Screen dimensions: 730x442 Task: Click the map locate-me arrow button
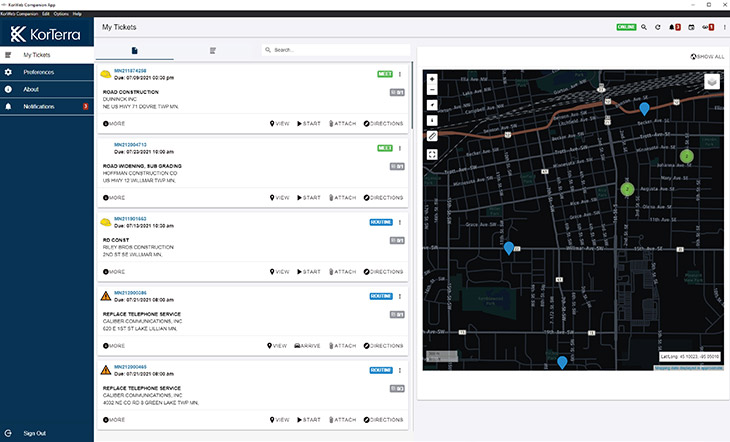(432, 105)
